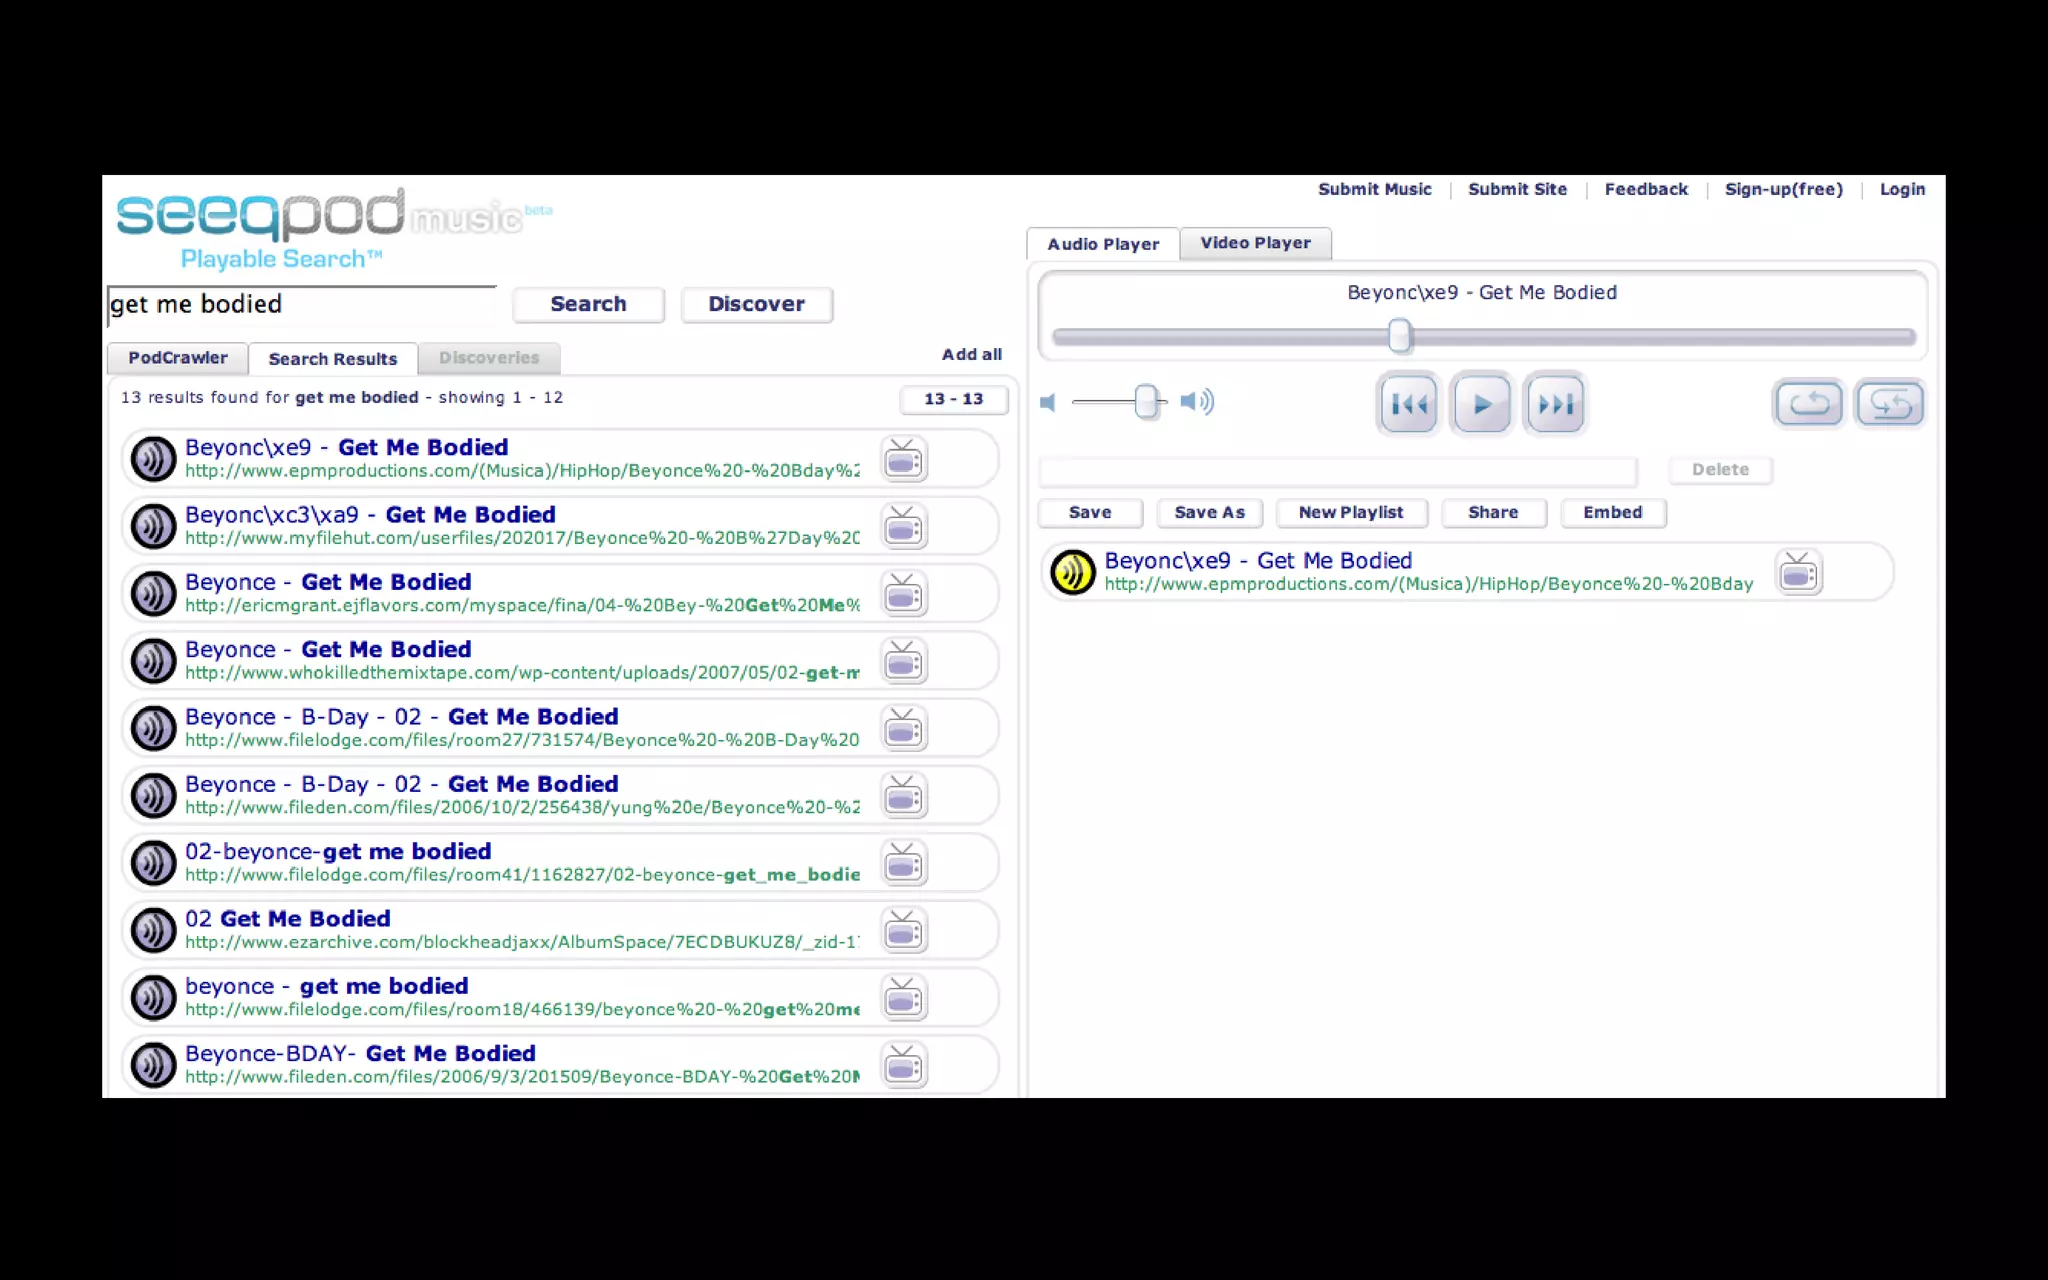Click TV icon beside Beyonce-BDAY result
The image size is (2048, 1280).
click(x=903, y=1065)
